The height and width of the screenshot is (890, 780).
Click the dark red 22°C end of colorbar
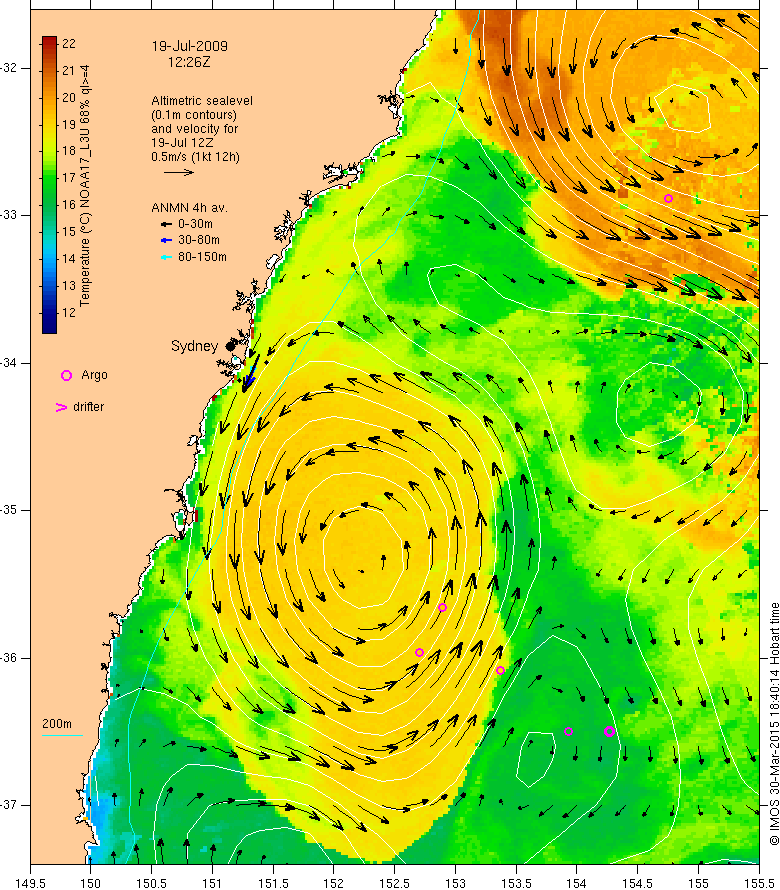point(49,41)
